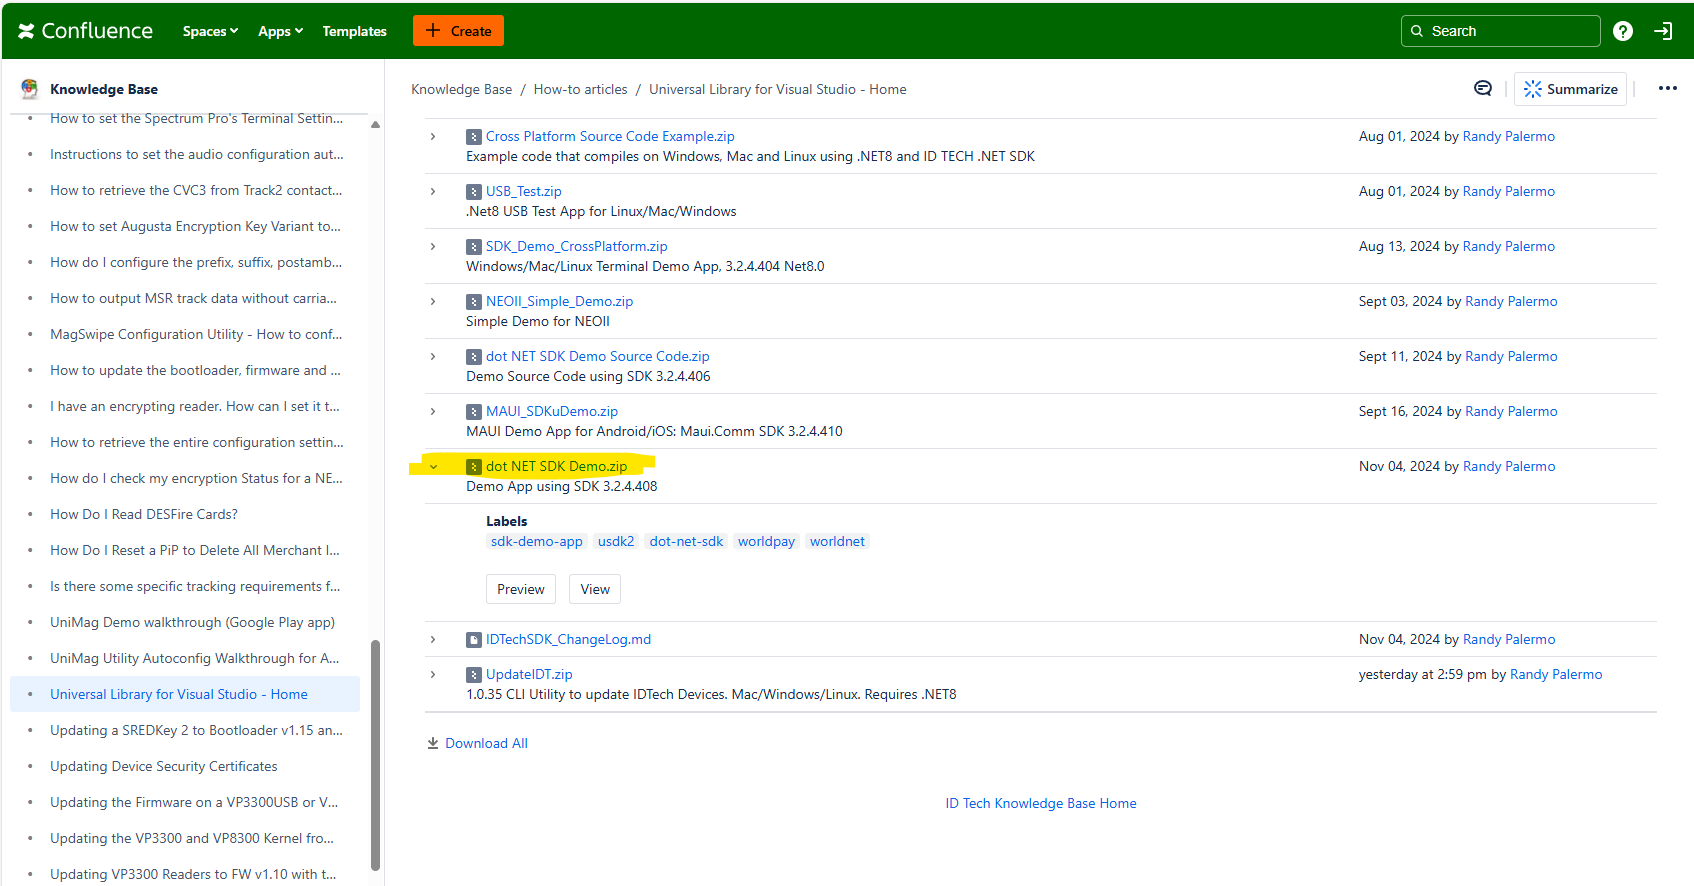The height and width of the screenshot is (886, 1694).
Task: Open the Templates menu item
Action: (354, 31)
